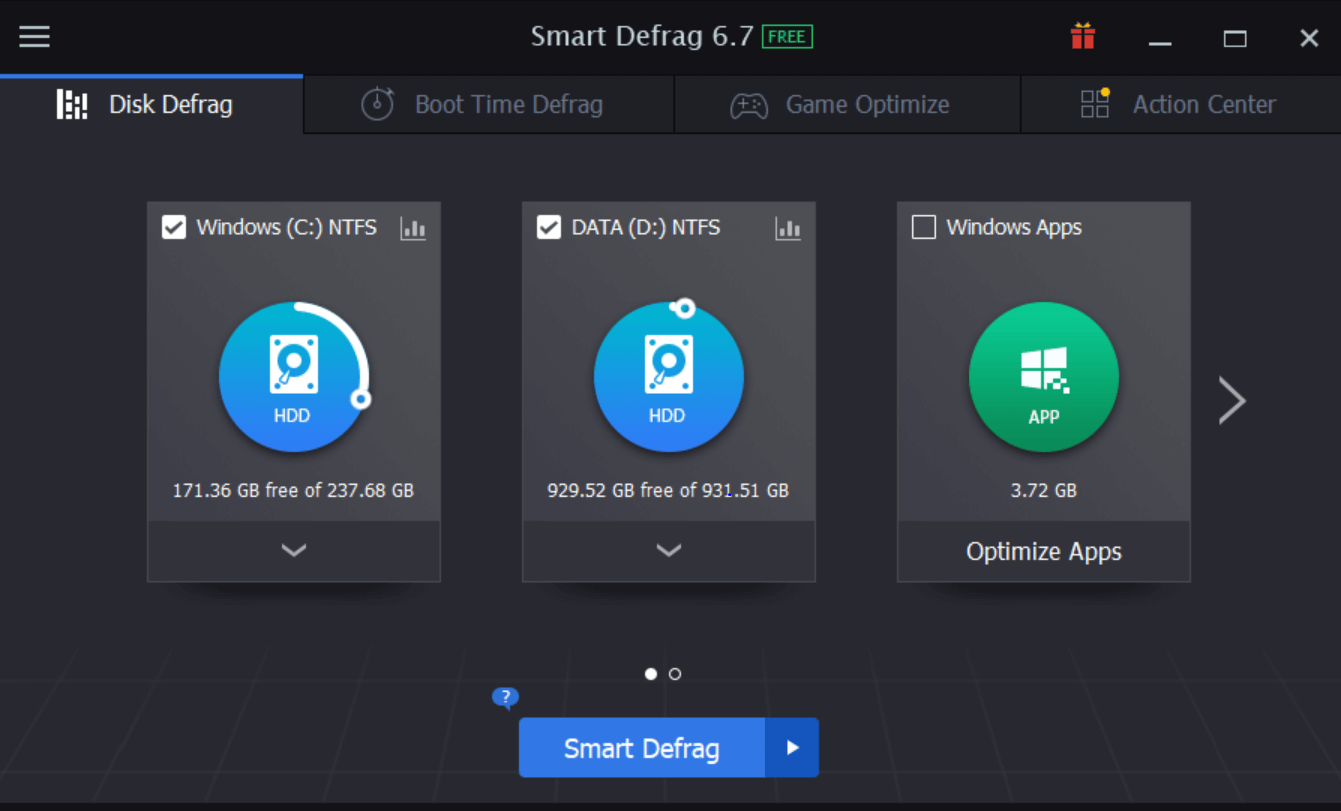Click the green APP icon for Windows Apps
Image resolution: width=1341 pixels, height=811 pixels.
click(1043, 377)
